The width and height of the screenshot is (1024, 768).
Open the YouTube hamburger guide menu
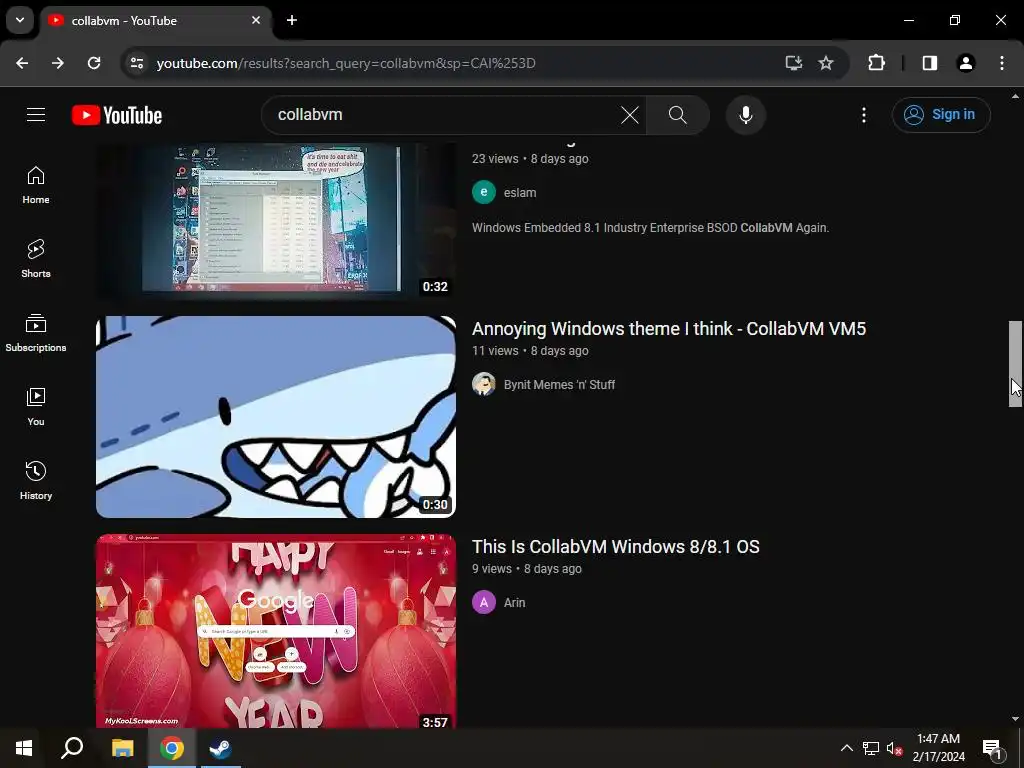[36, 115]
